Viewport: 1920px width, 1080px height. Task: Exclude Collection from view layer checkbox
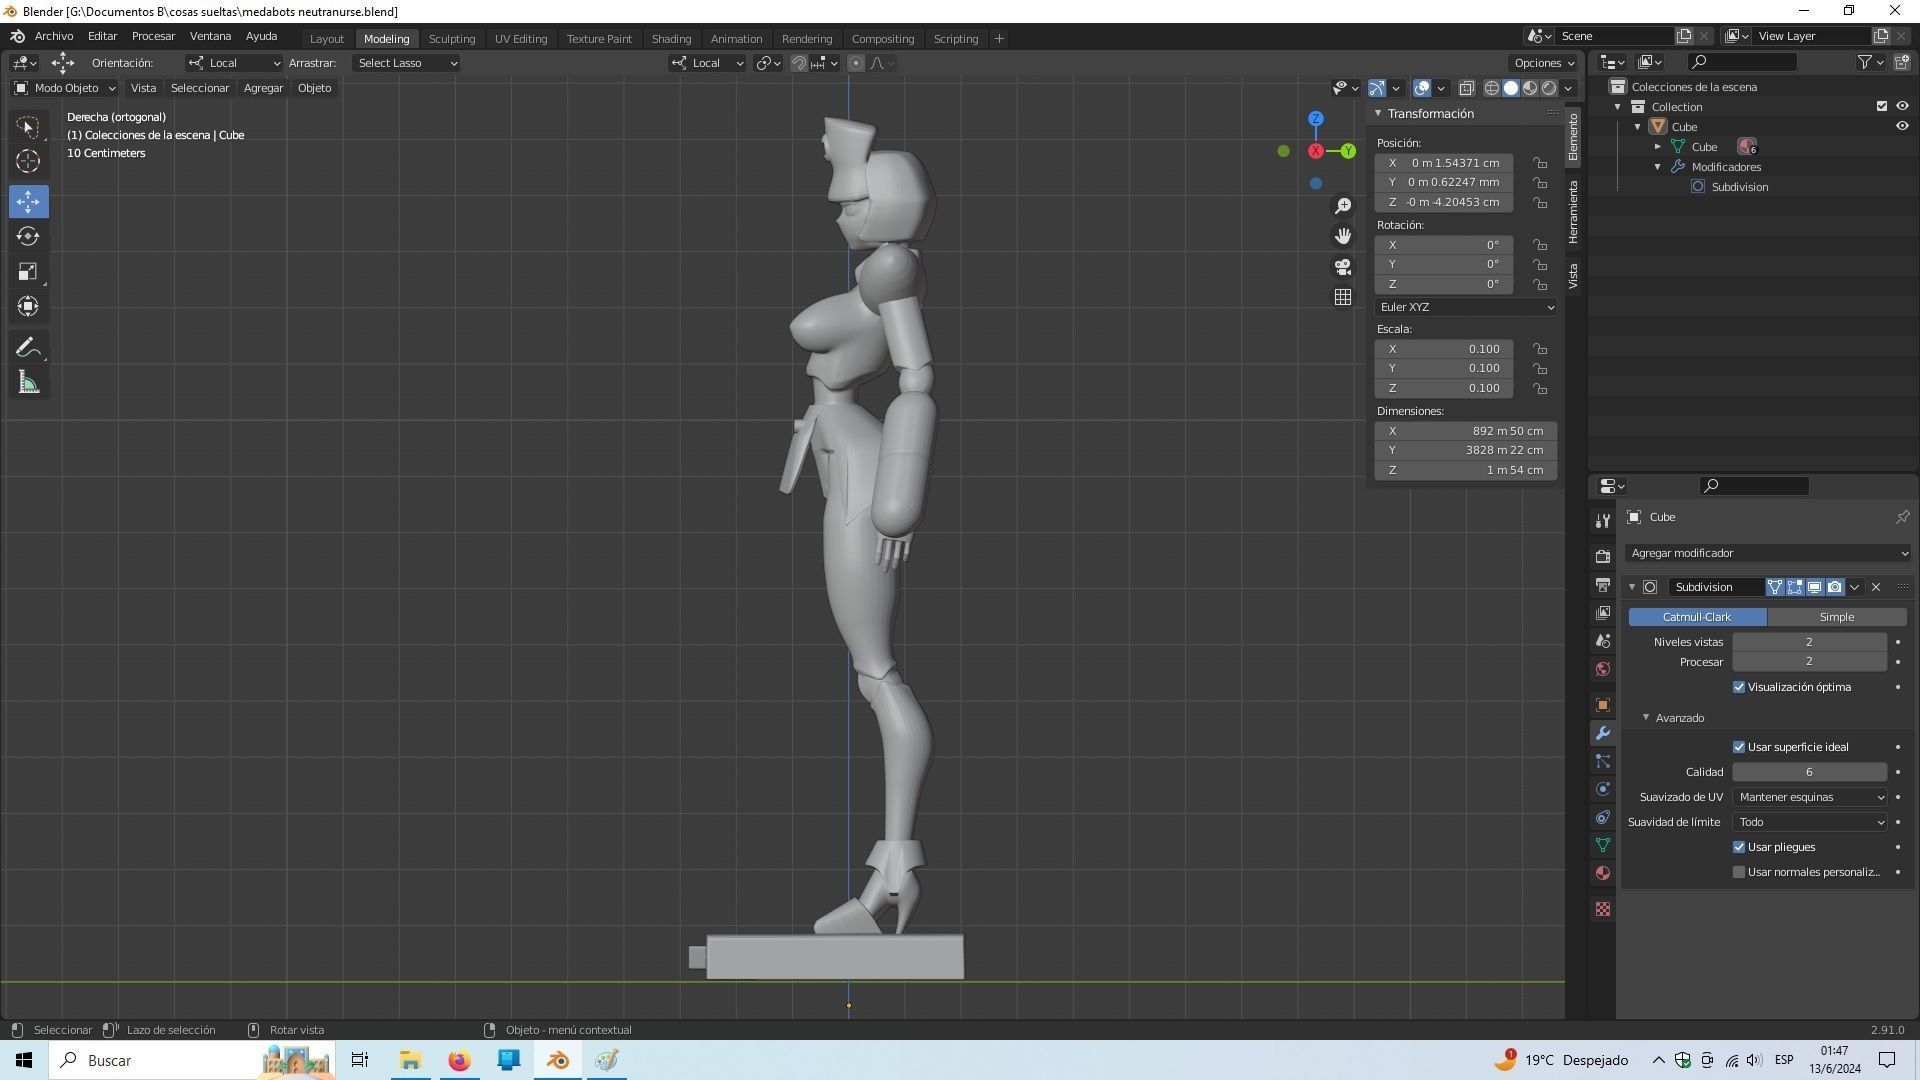click(x=1882, y=106)
